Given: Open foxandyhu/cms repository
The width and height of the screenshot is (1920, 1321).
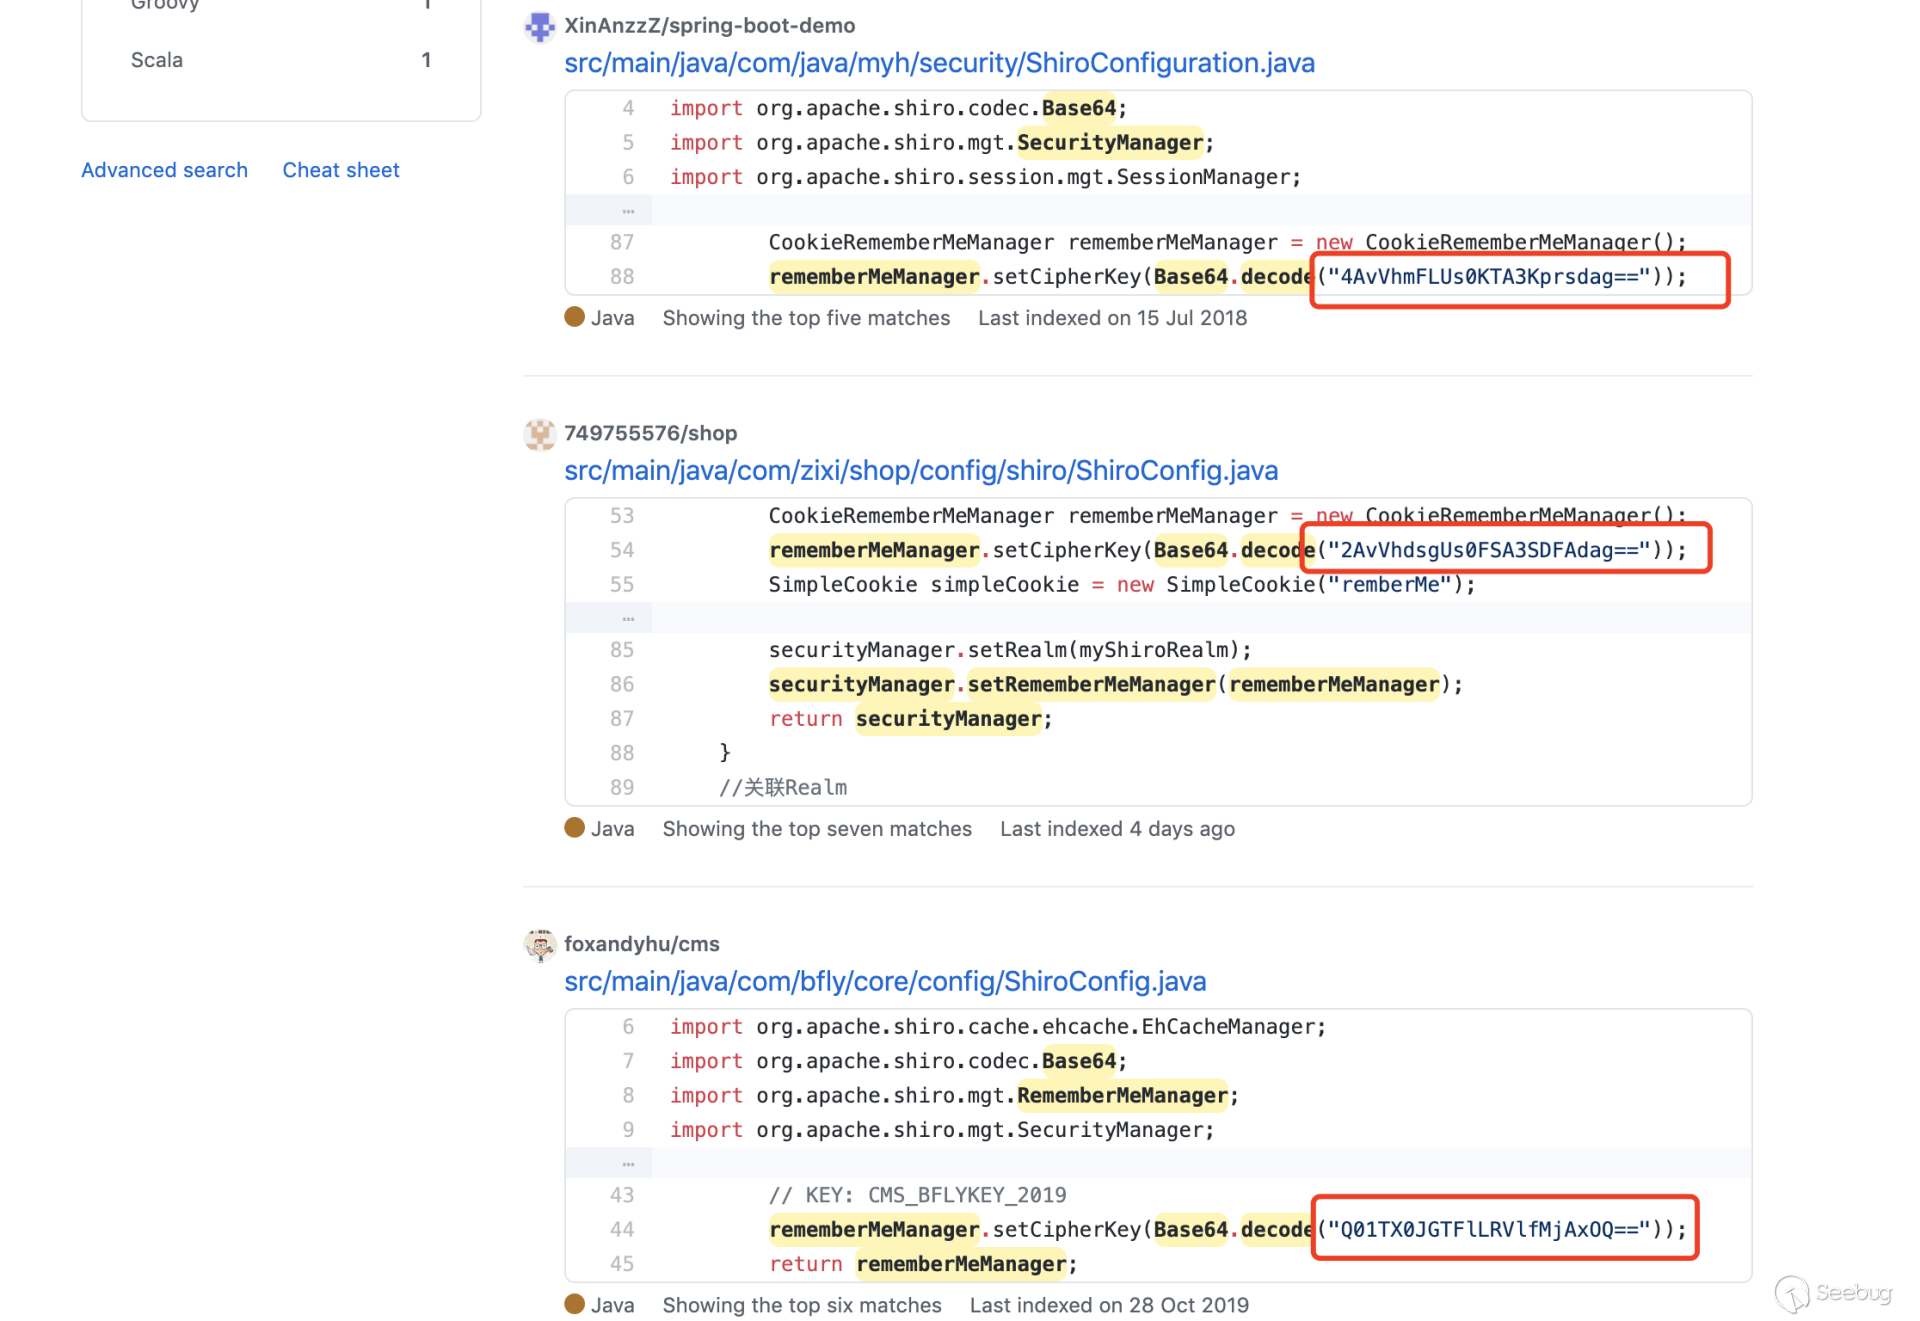Looking at the screenshot, I should (x=641, y=944).
